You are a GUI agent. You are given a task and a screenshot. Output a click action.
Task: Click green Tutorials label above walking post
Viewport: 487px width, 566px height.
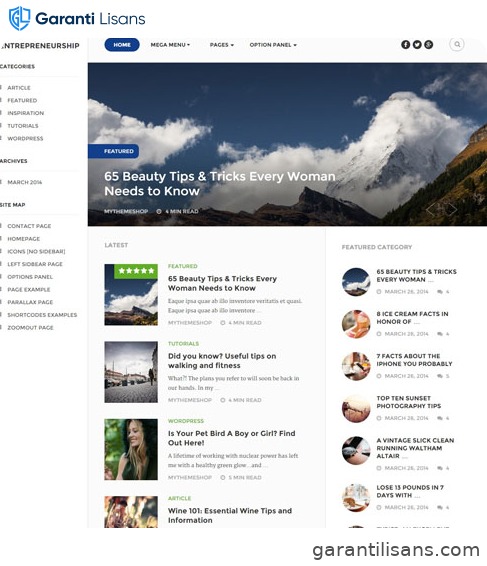[183, 344]
